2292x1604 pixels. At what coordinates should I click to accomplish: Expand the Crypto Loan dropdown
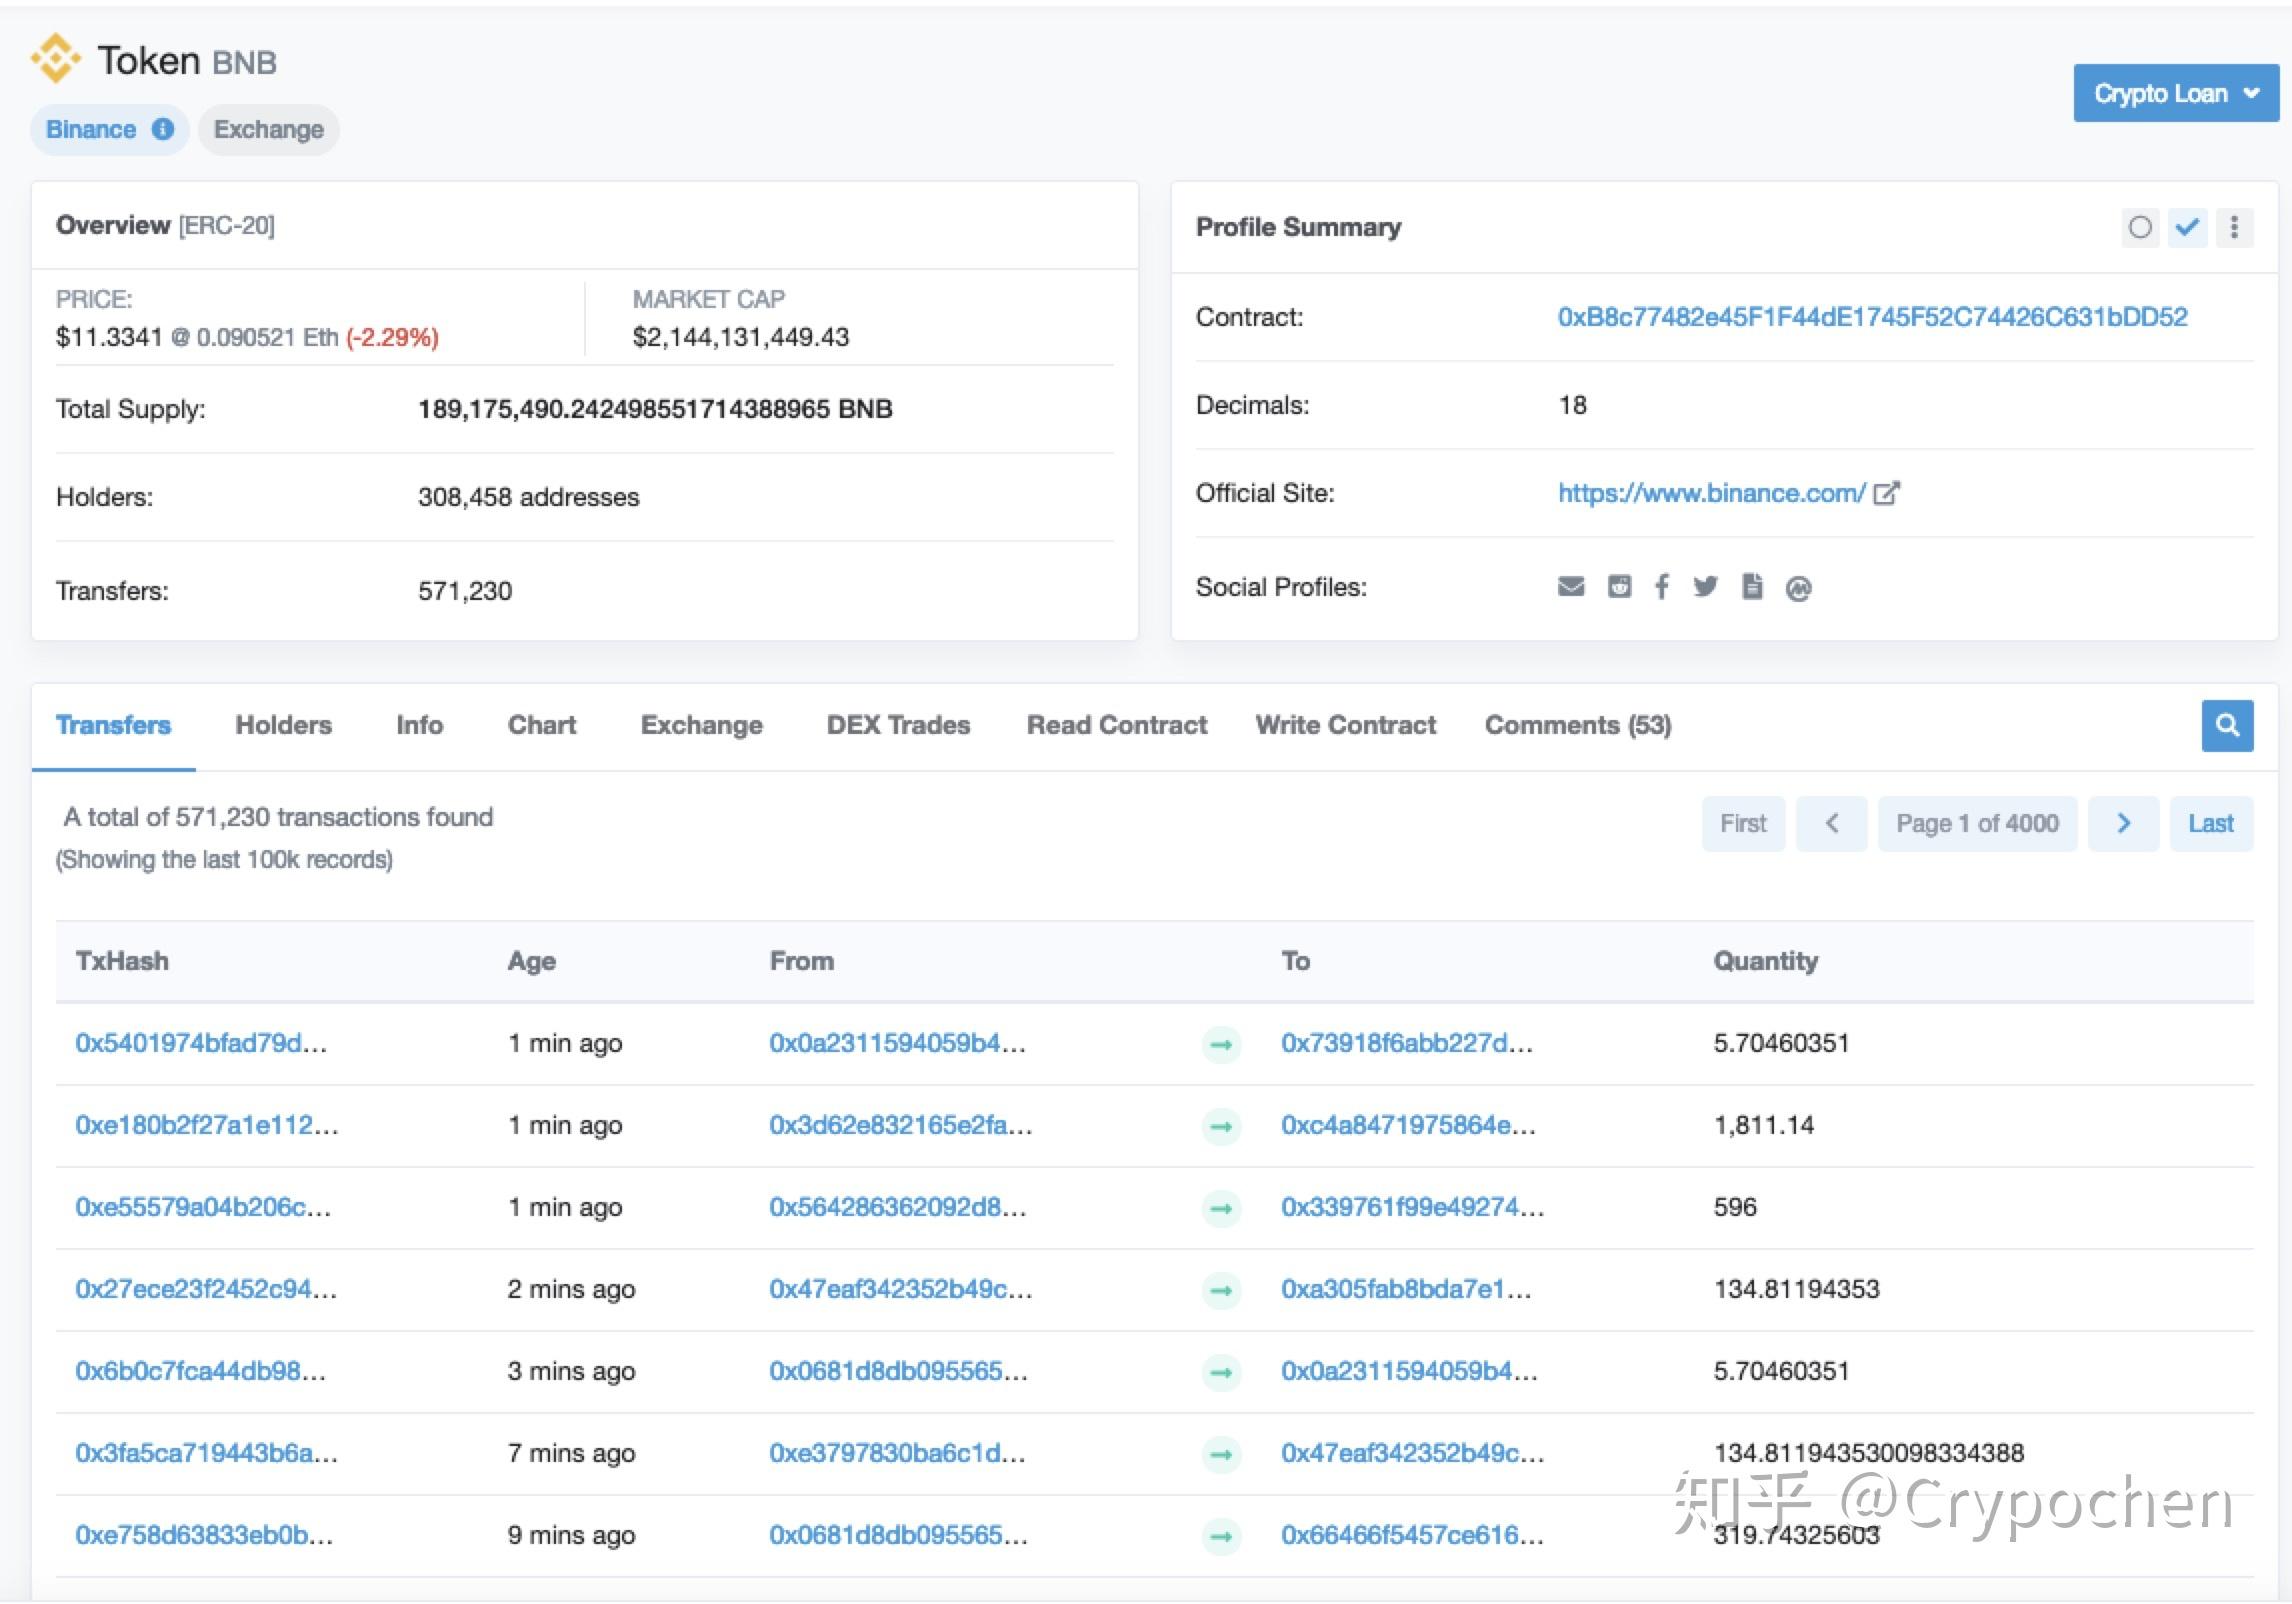click(x=2175, y=94)
